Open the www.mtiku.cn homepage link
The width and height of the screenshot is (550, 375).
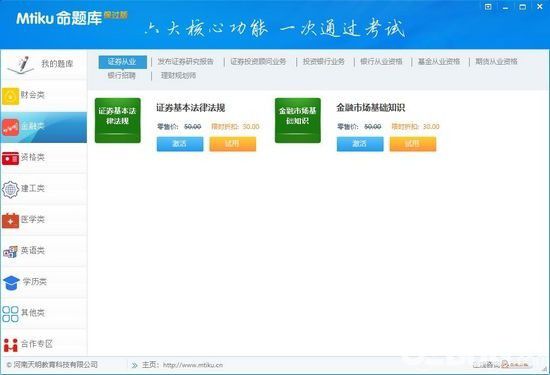(193, 365)
